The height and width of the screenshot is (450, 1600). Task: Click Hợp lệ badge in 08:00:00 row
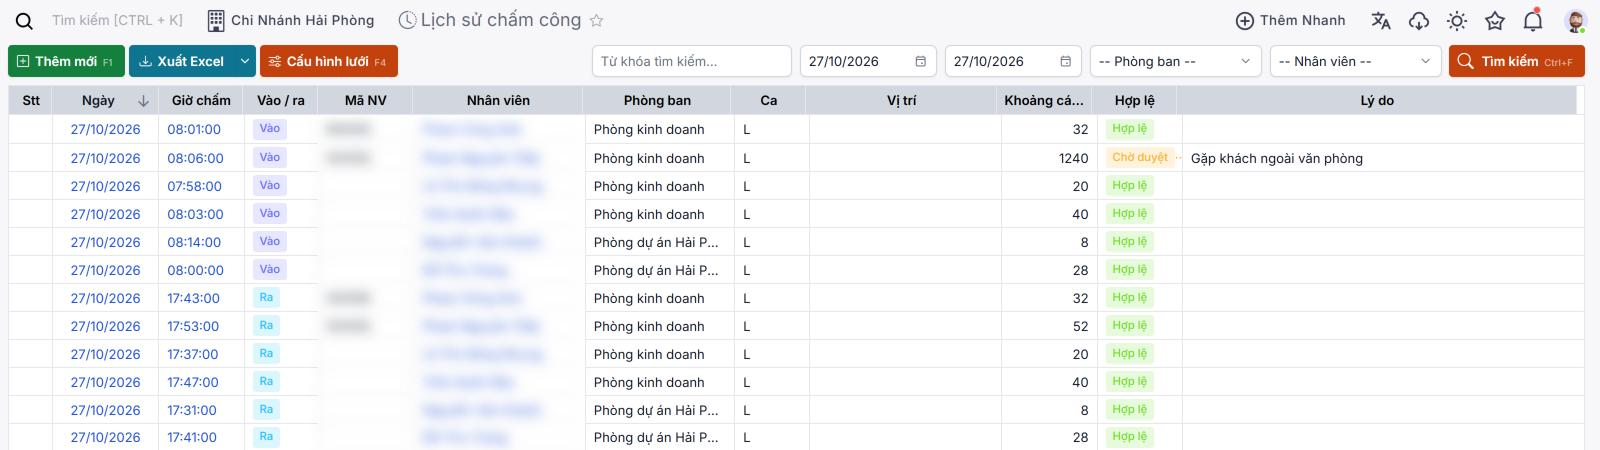pos(1130,269)
